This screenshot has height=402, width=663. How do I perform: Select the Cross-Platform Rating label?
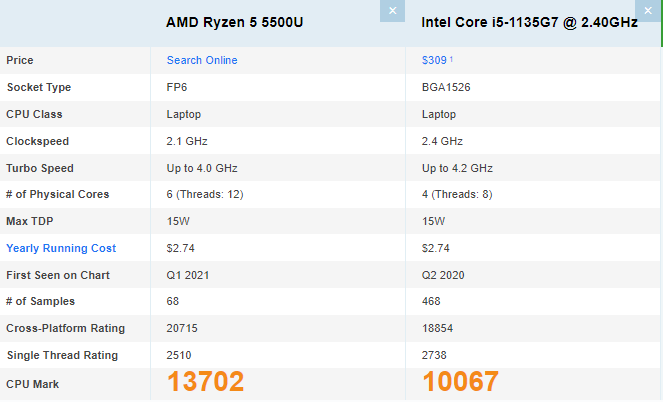66,328
